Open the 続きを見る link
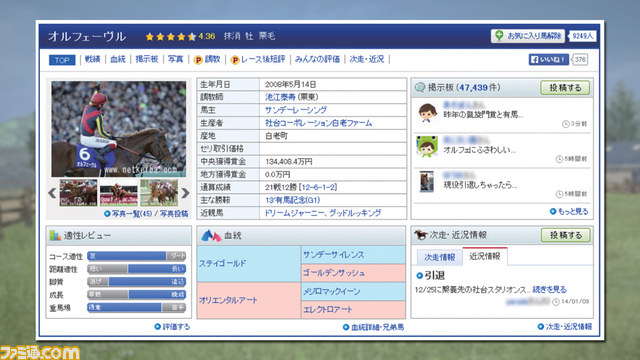Viewport: 640px width, 360px height. point(549,289)
